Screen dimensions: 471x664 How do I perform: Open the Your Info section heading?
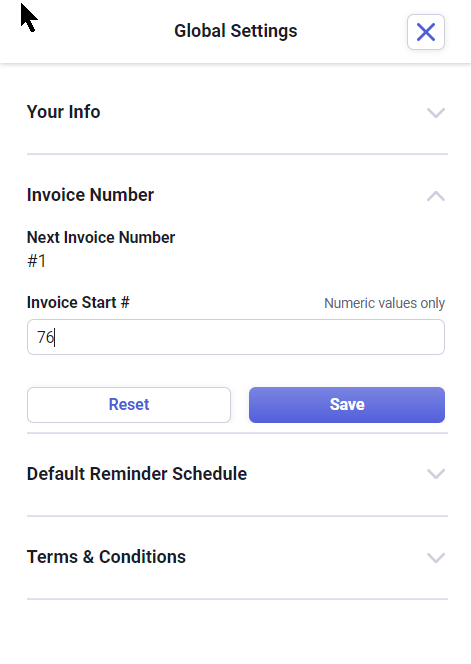[64, 112]
